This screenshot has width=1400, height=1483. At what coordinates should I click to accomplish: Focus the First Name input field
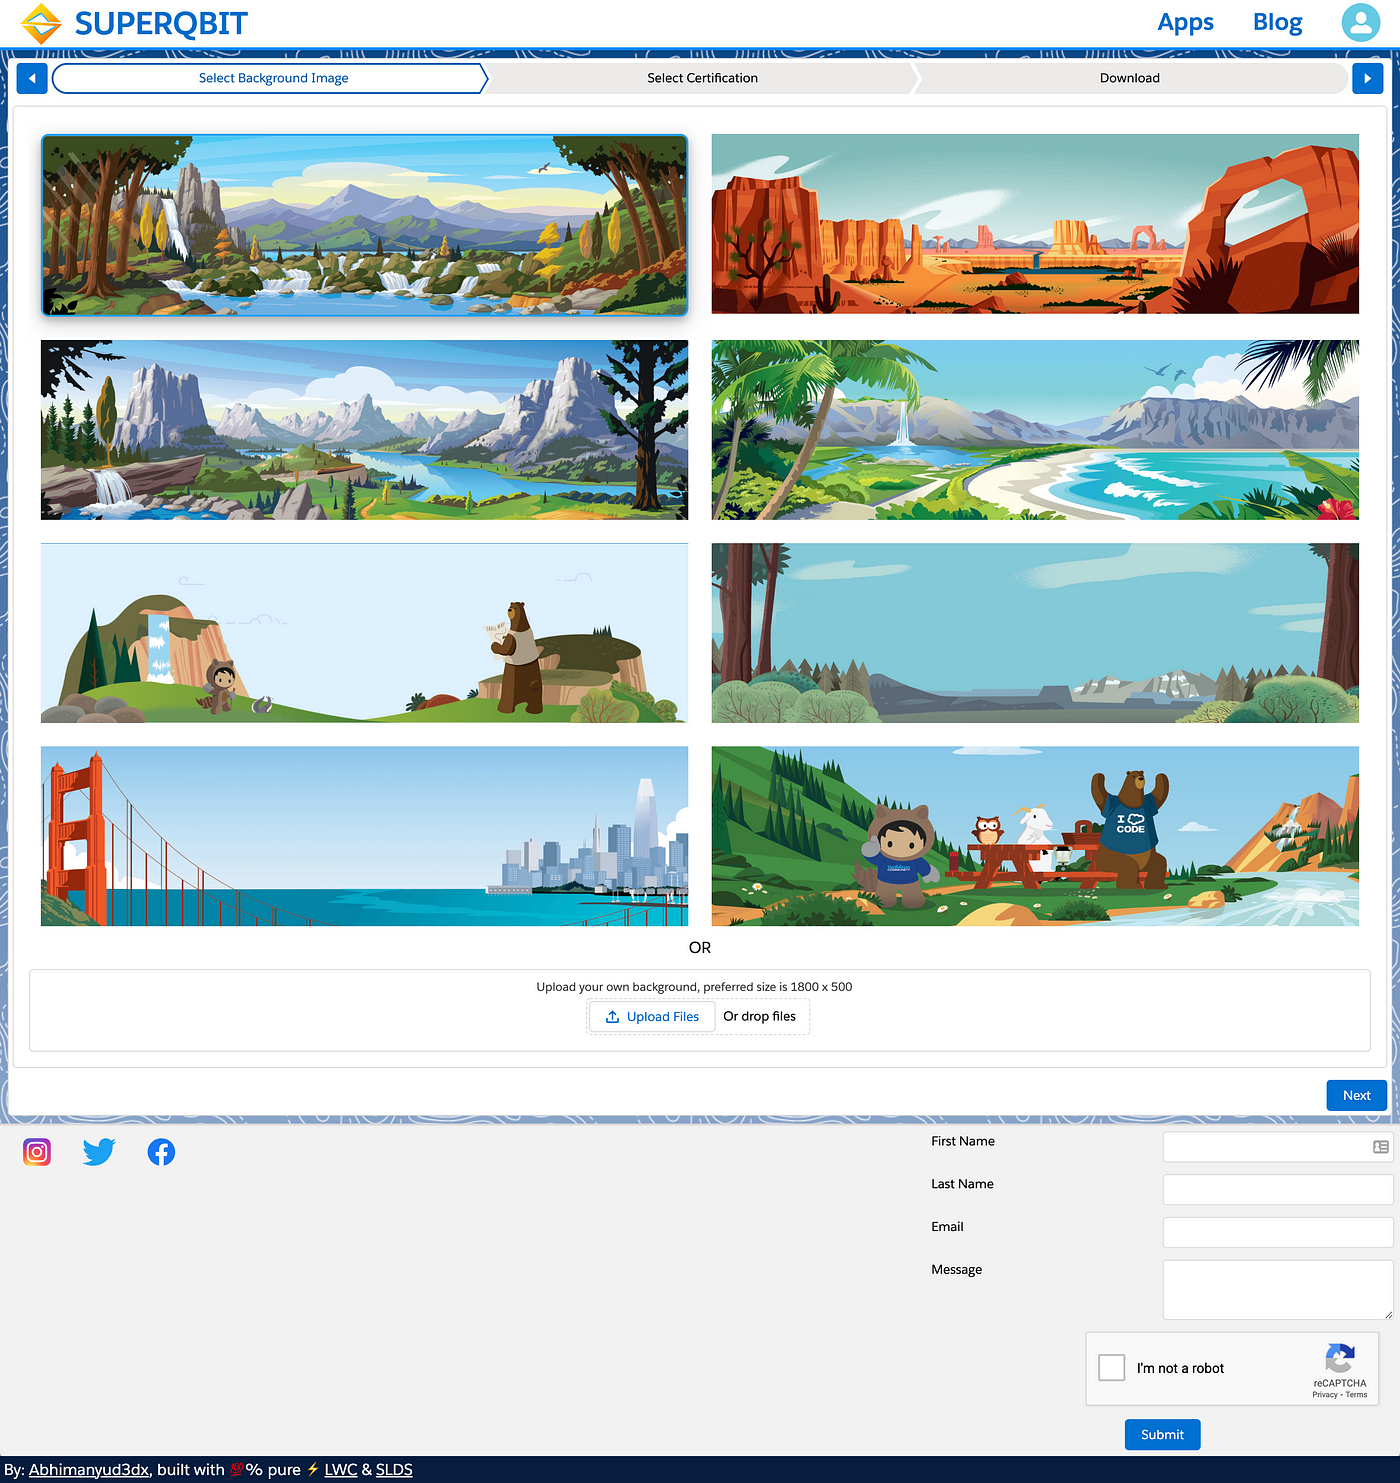1278,1147
